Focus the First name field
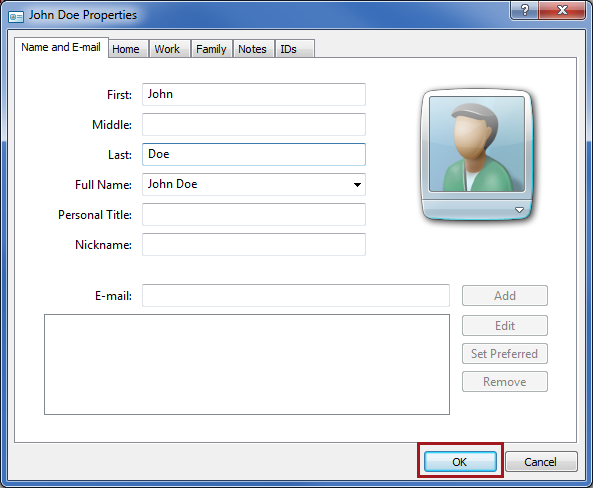This screenshot has height=488, width=593. click(254, 94)
